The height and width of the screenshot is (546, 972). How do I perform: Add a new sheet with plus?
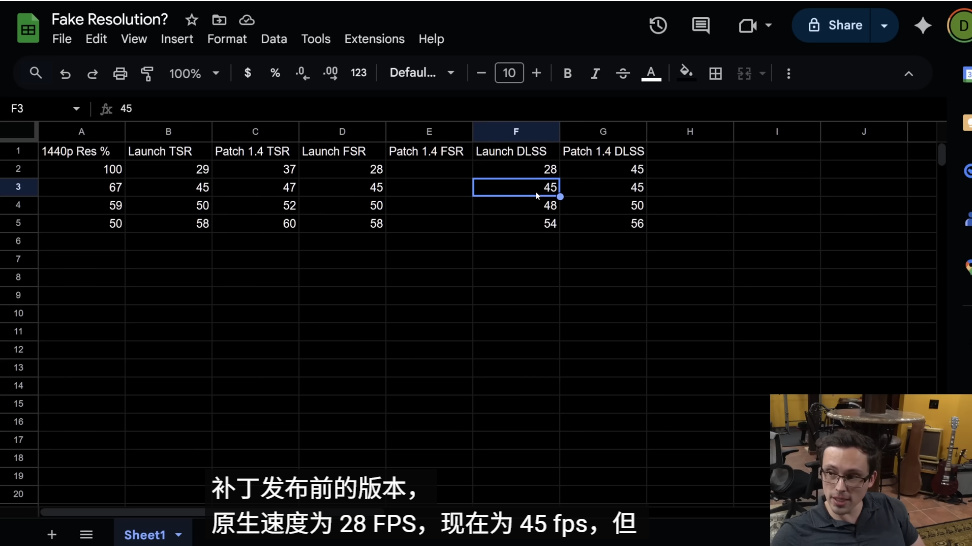(52, 534)
